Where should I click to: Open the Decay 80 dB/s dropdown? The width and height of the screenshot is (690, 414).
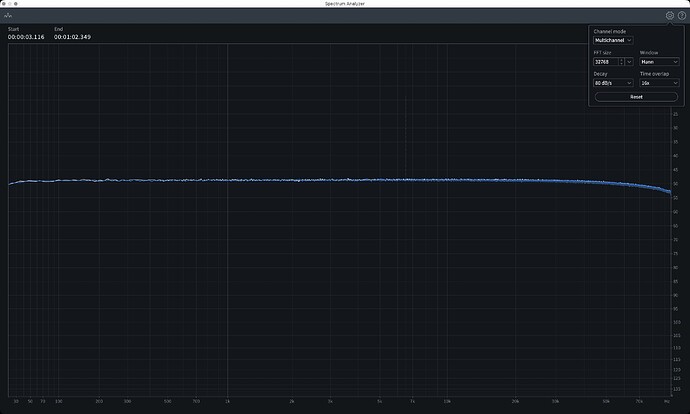(x=613, y=83)
